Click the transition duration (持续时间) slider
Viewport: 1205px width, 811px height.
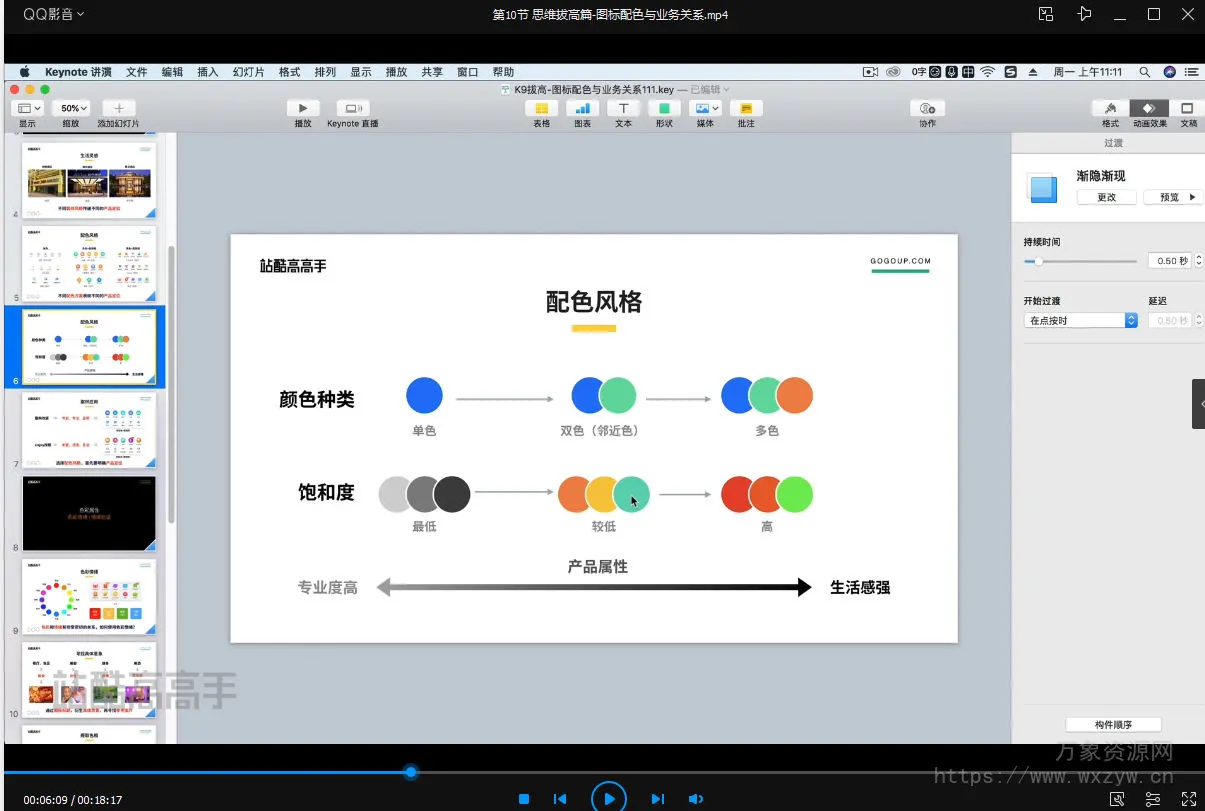point(1080,261)
